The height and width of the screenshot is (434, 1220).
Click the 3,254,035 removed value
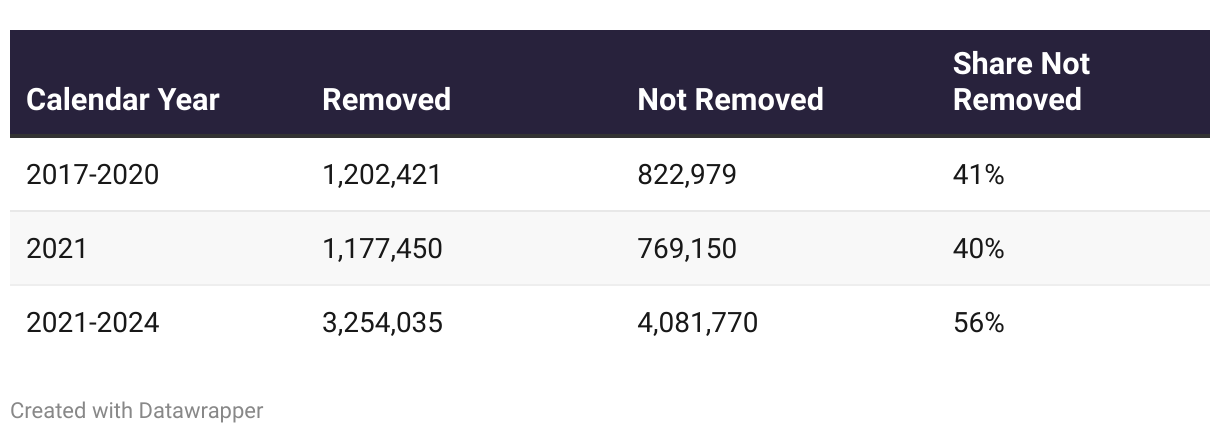(x=382, y=323)
